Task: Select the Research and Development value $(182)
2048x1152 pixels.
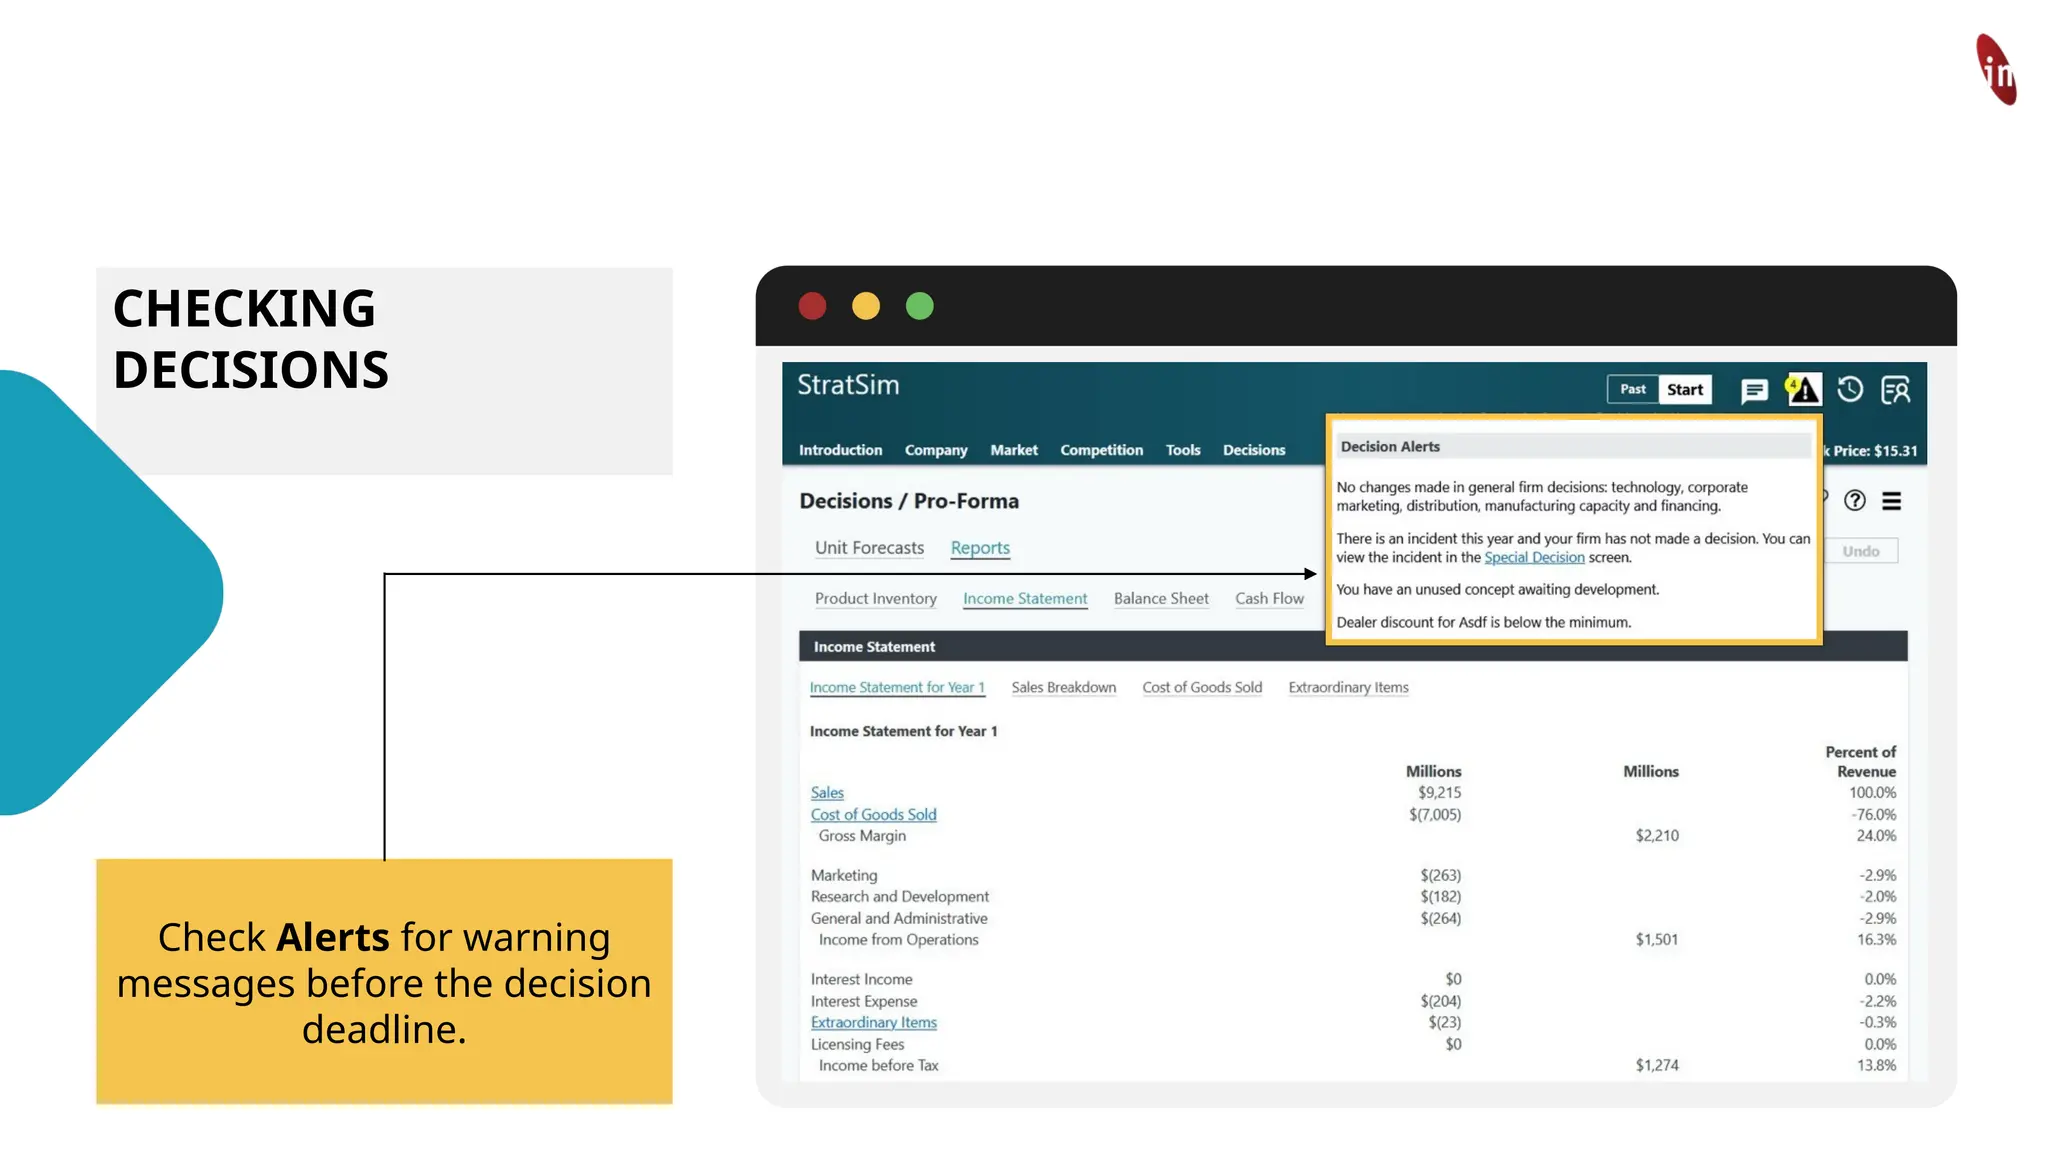Action: (x=1440, y=896)
